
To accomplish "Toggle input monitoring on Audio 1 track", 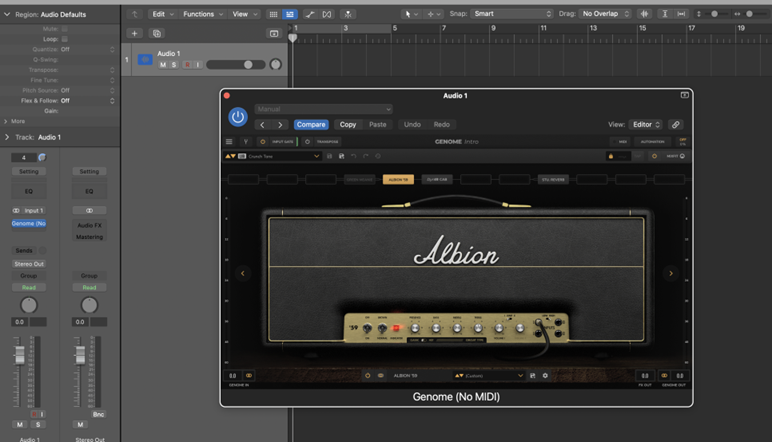I will pyautogui.click(x=198, y=64).
